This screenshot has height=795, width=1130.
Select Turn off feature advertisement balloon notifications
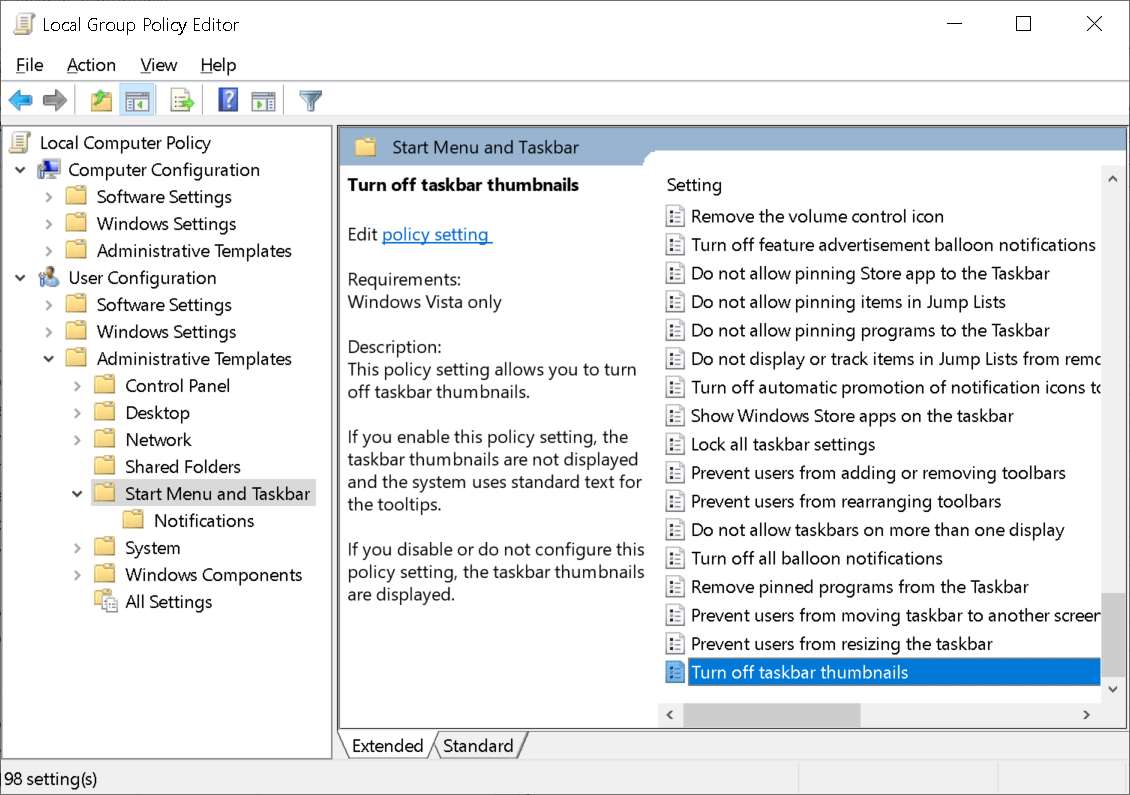(894, 245)
